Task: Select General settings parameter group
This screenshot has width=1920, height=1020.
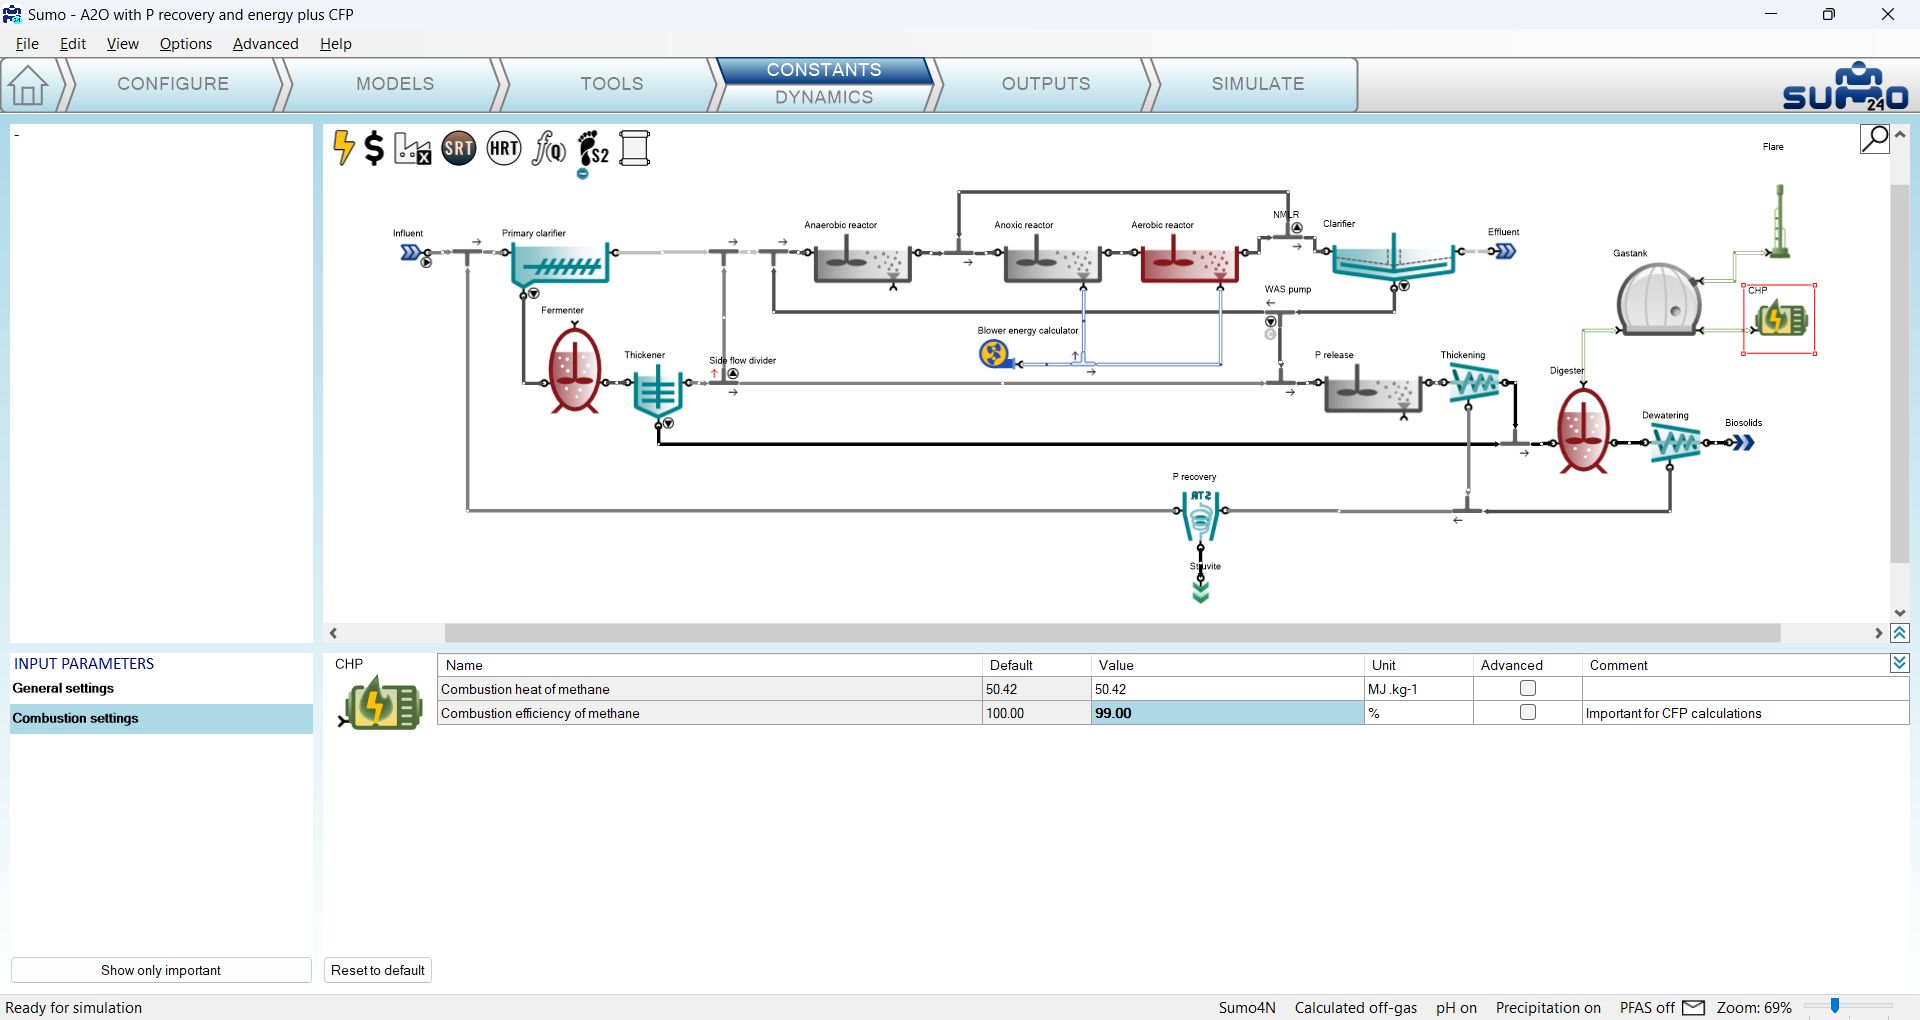Action: [x=161, y=688]
